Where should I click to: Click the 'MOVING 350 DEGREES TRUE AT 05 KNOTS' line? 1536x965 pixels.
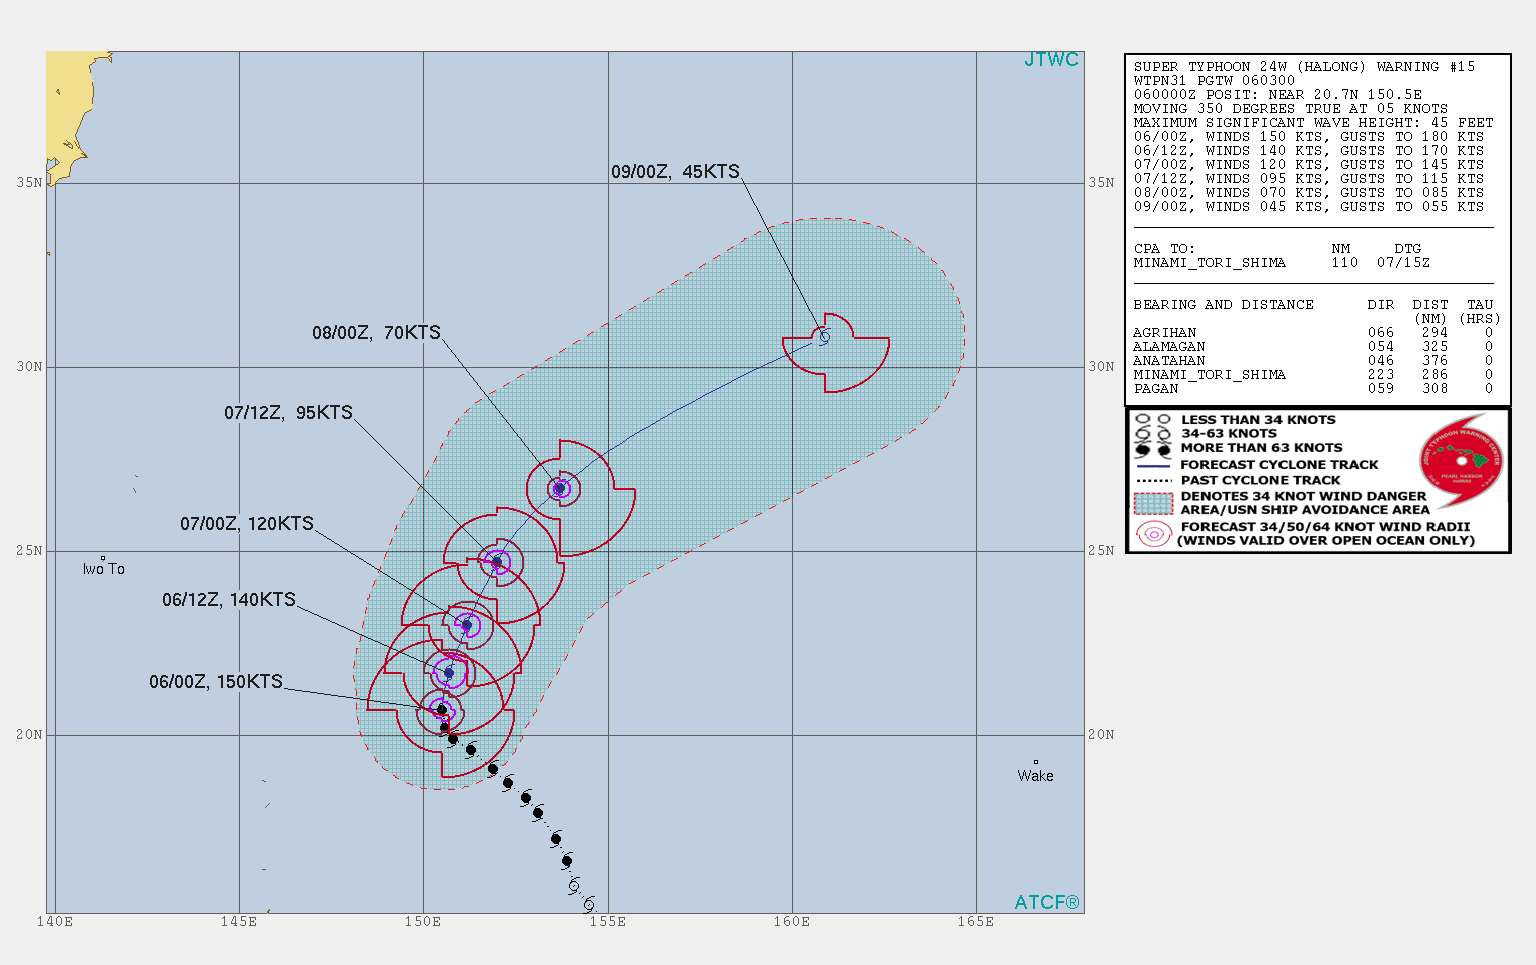point(1290,109)
